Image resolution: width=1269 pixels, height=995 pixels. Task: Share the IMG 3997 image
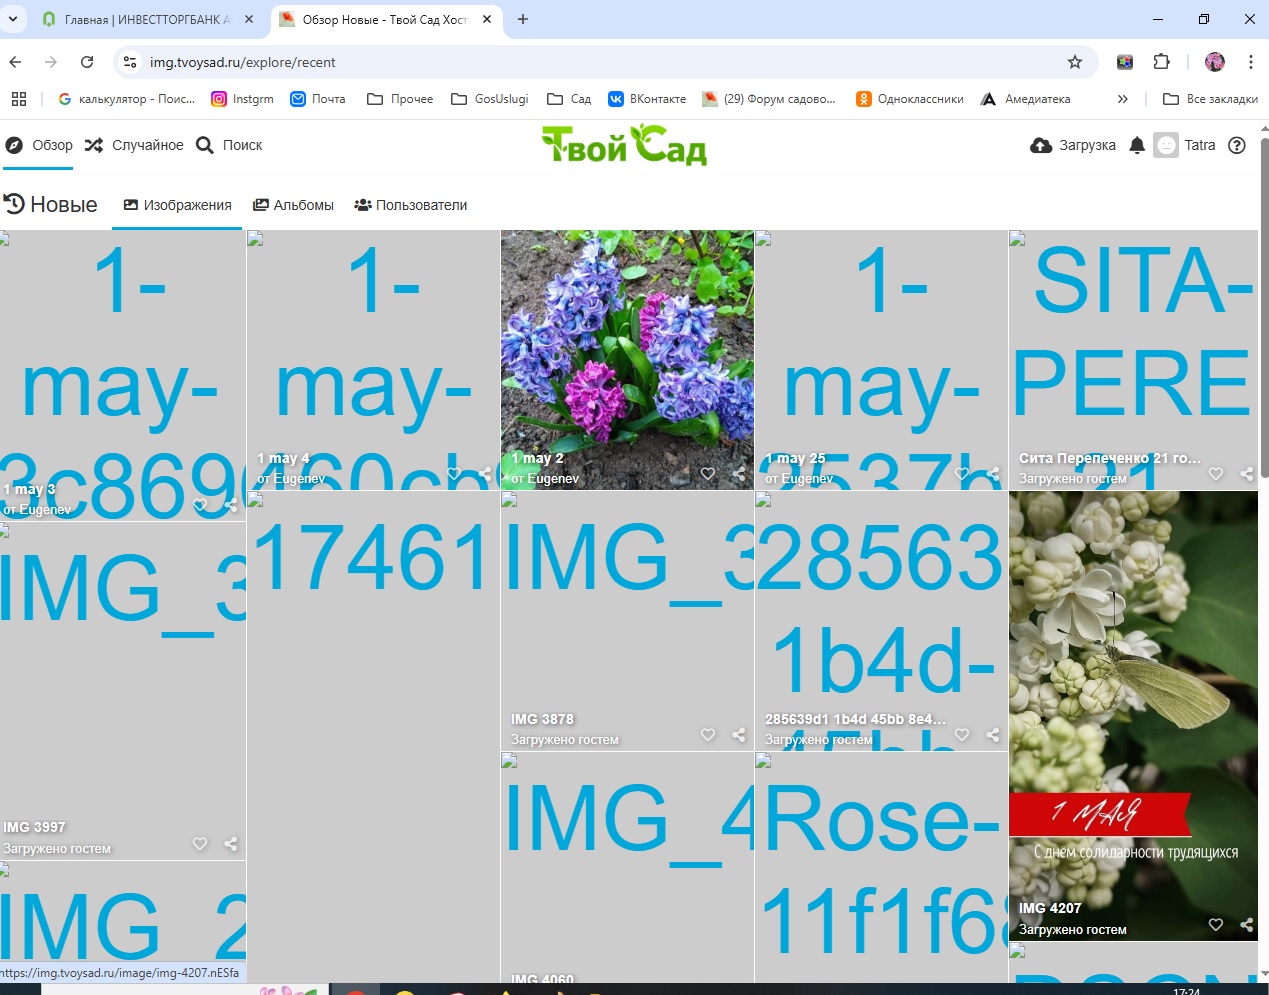click(x=231, y=843)
